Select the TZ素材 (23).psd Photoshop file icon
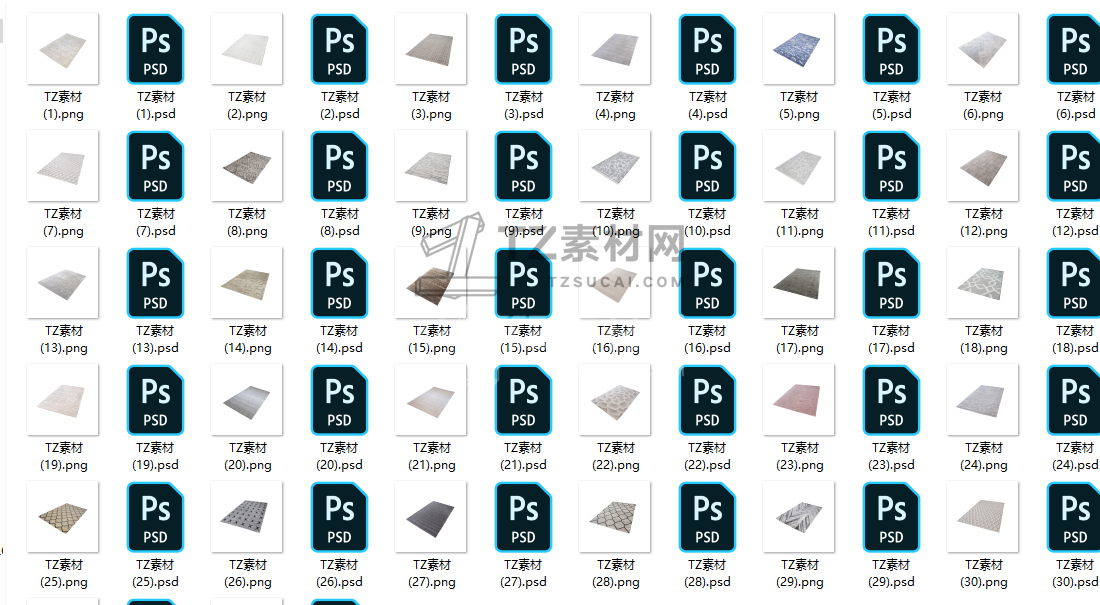 click(x=891, y=401)
